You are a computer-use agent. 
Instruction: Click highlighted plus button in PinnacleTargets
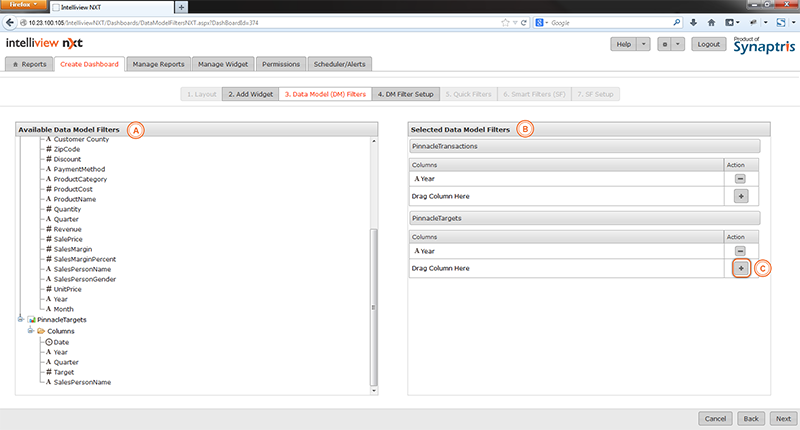pos(741,269)
